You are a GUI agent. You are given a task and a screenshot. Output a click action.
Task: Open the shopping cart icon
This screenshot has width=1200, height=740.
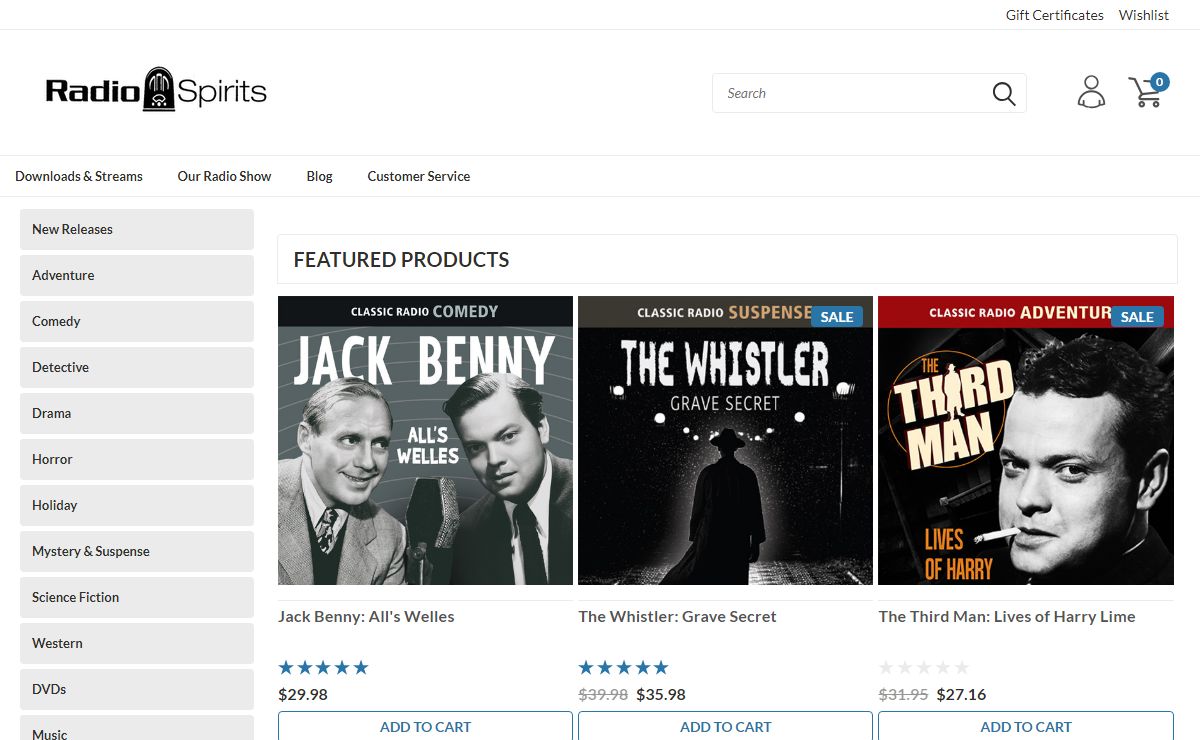(1147, 91)
